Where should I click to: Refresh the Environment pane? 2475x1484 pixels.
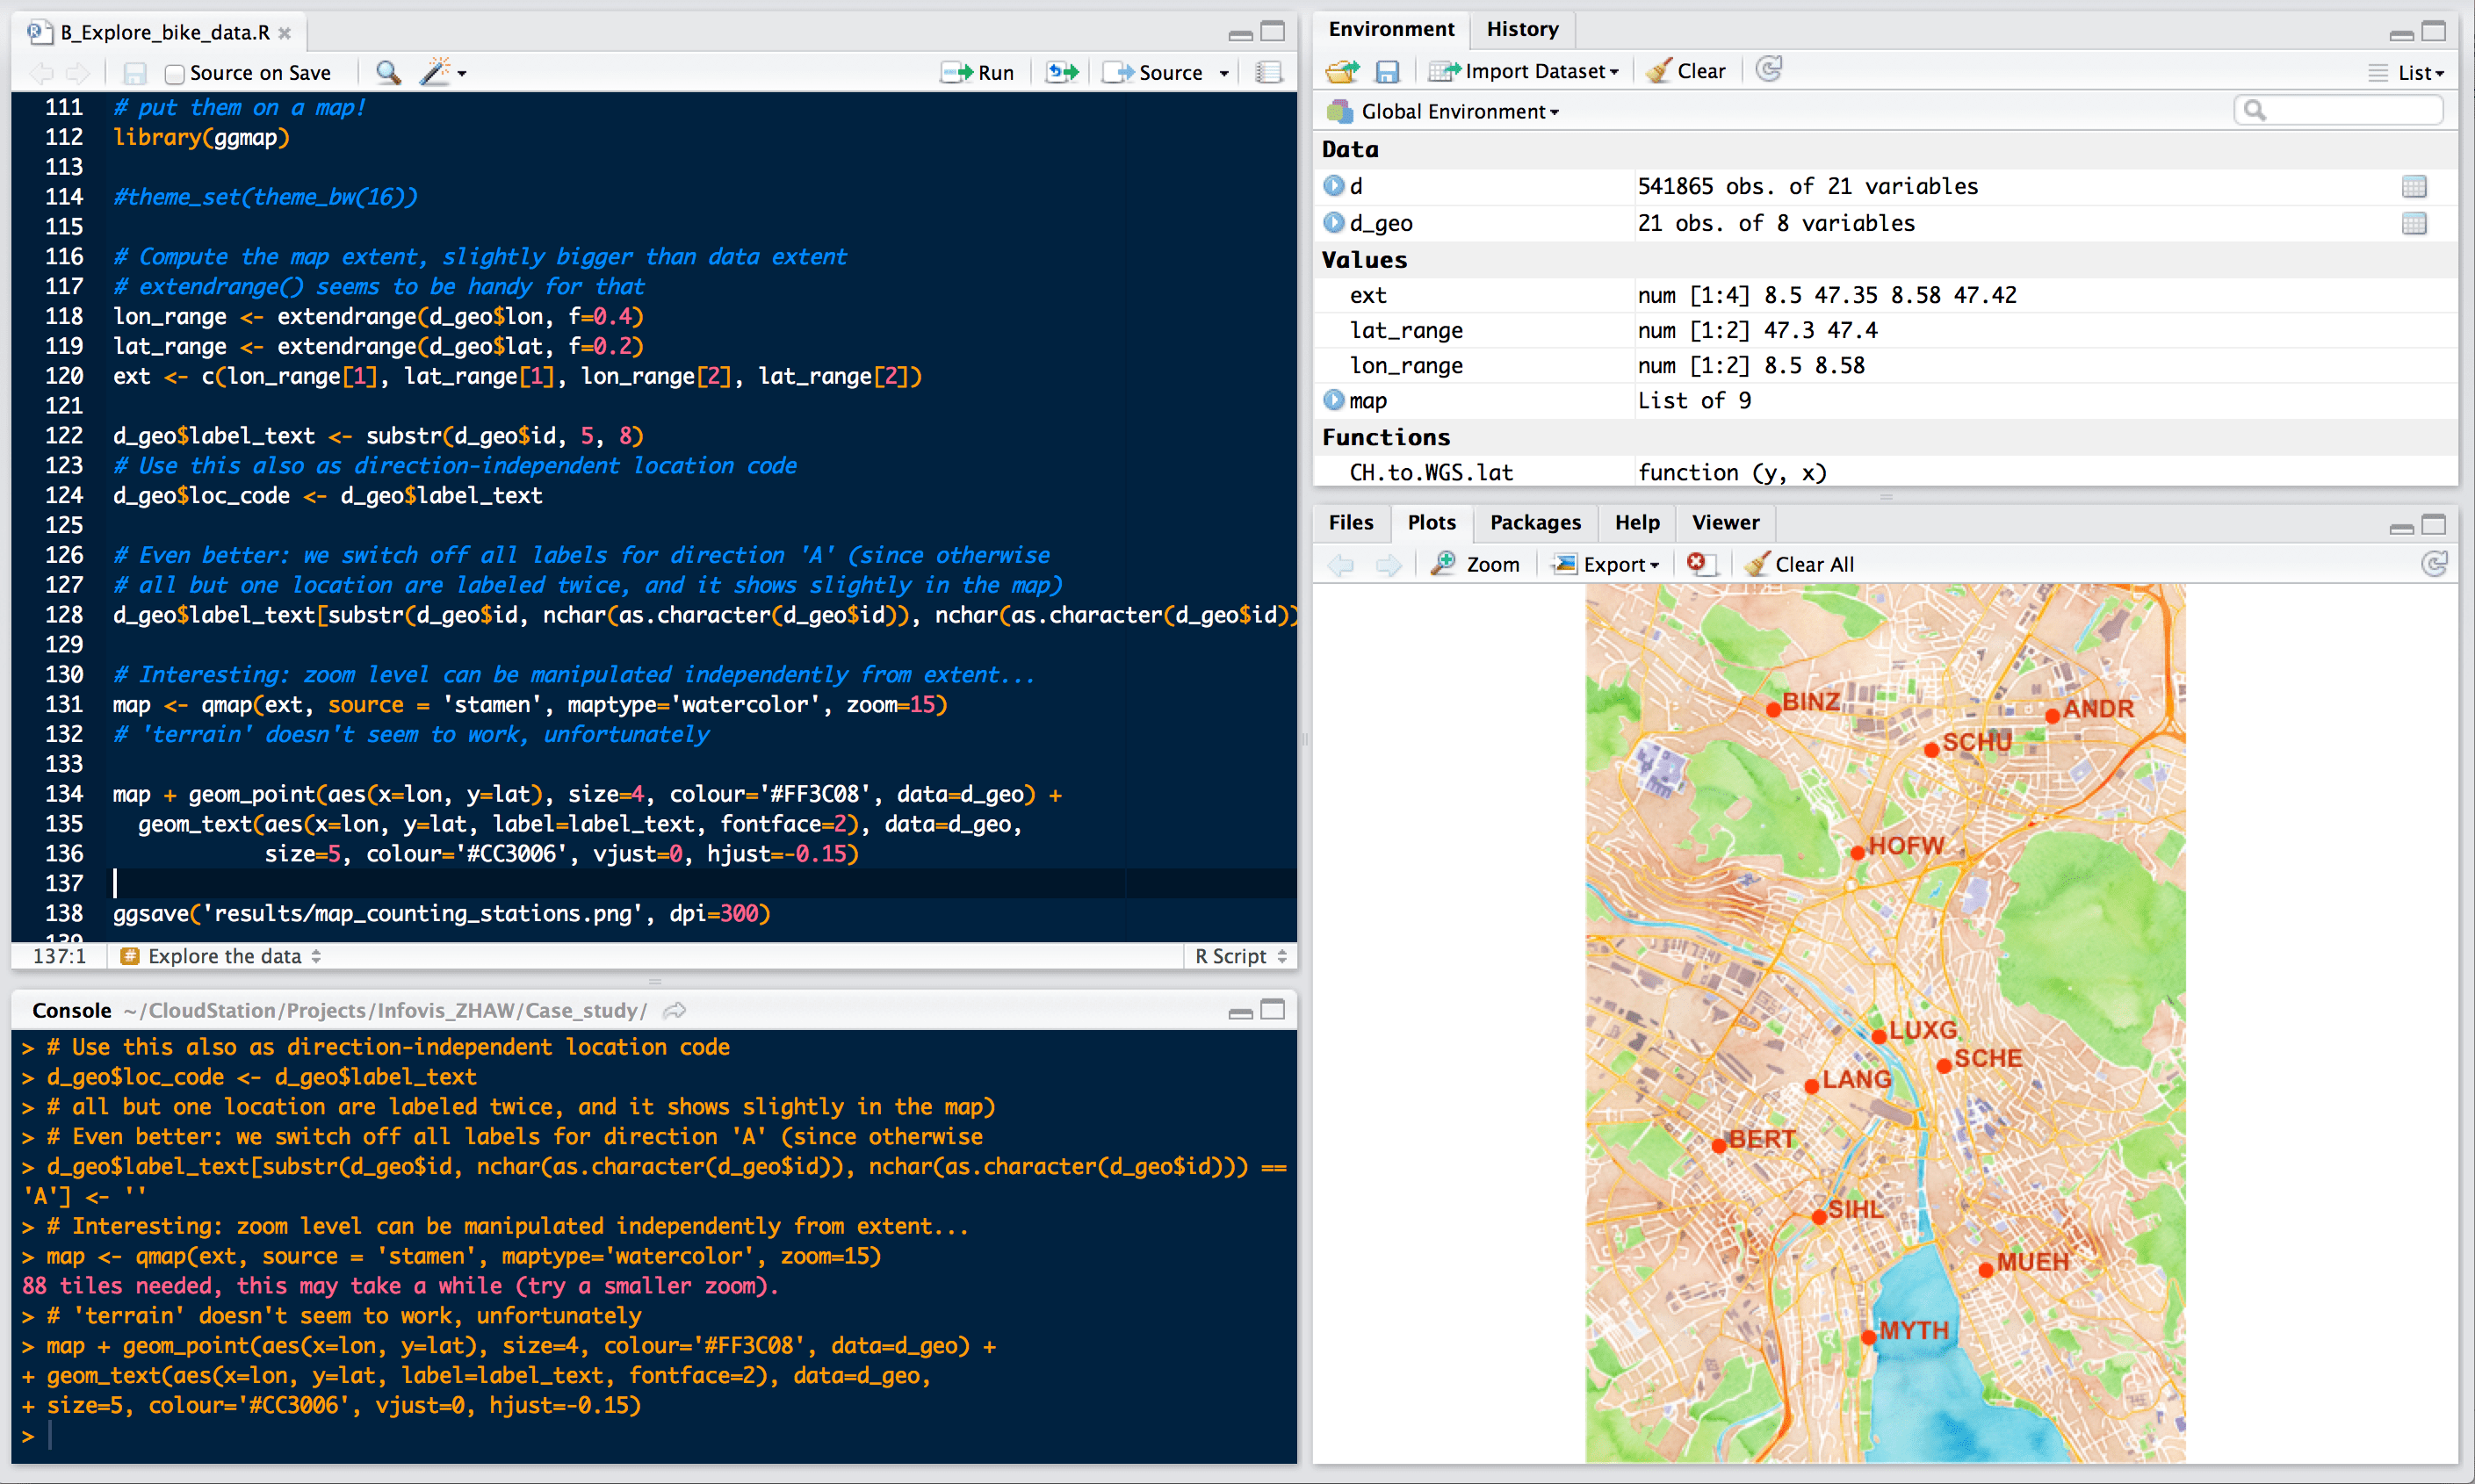click(1769, 70)
